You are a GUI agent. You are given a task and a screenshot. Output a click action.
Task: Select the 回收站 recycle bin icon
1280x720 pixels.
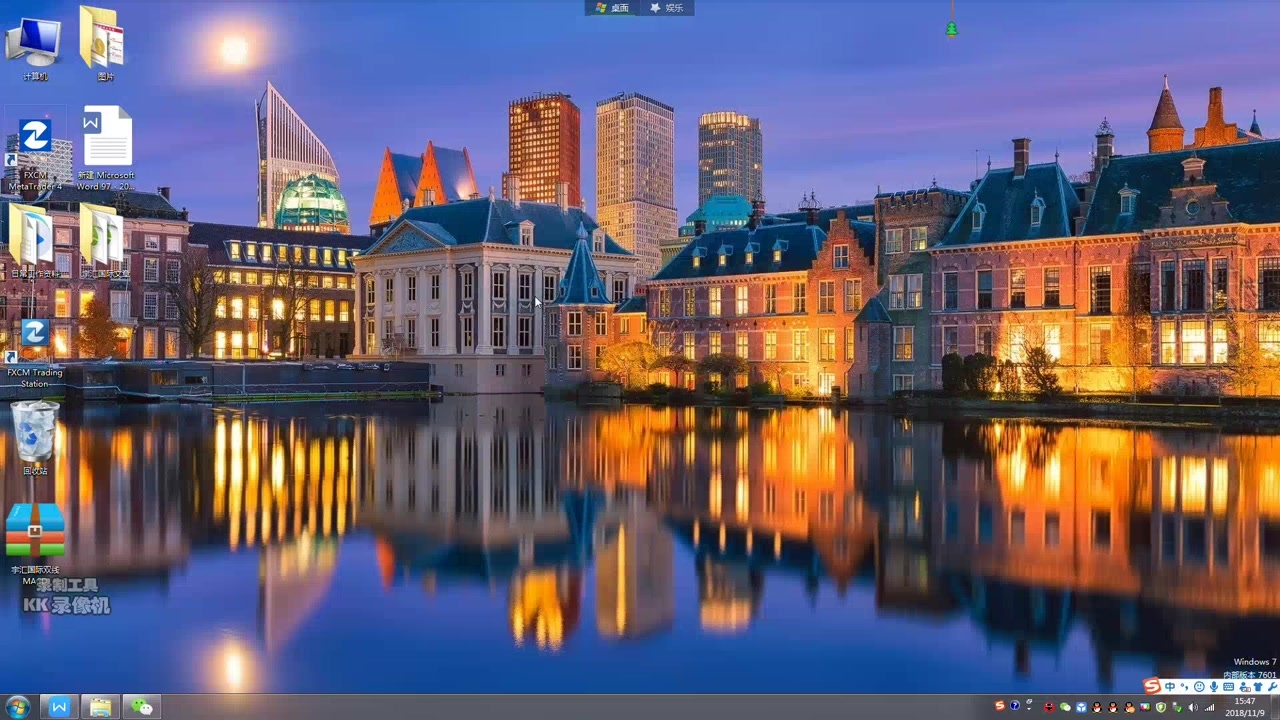coord(35,437)
